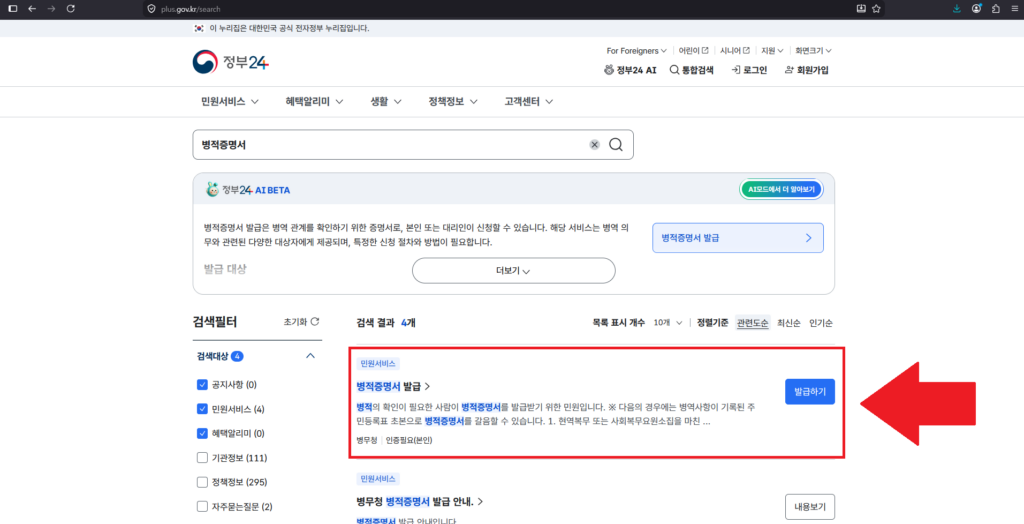Expand the 민원서비스 menu
The height and width of the screenshot is (524, 1024).
click(x=230, y=102)
